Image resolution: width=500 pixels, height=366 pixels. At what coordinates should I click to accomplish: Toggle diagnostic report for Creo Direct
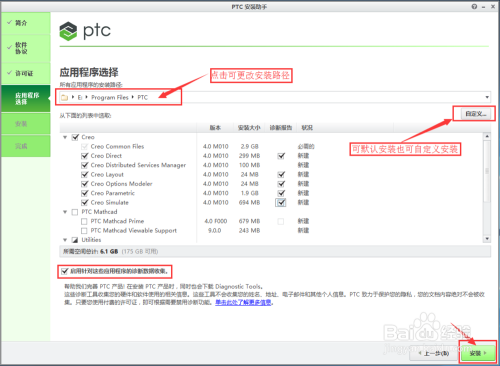(x=281, y=156)
